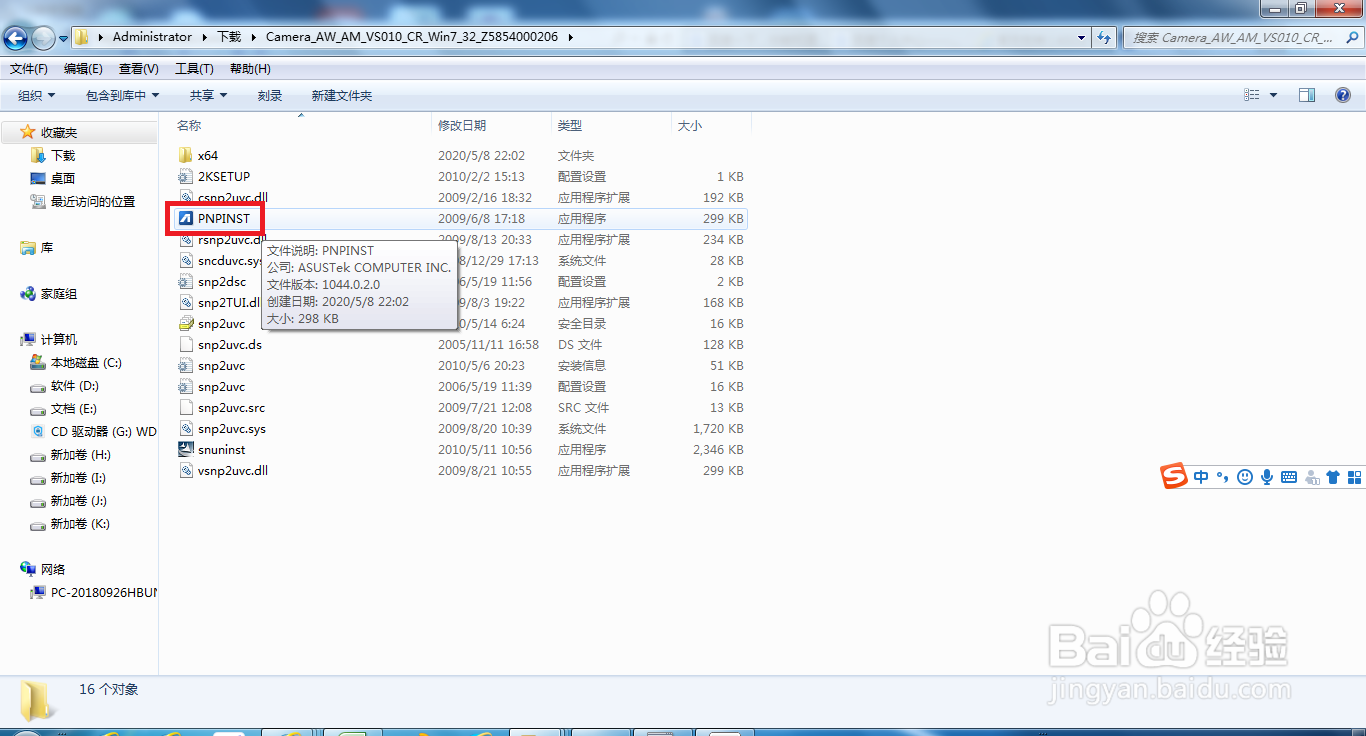Expand the 包含到库中 dropdown
Screen dimensions: 1366x736
click(x=122, y=96)
